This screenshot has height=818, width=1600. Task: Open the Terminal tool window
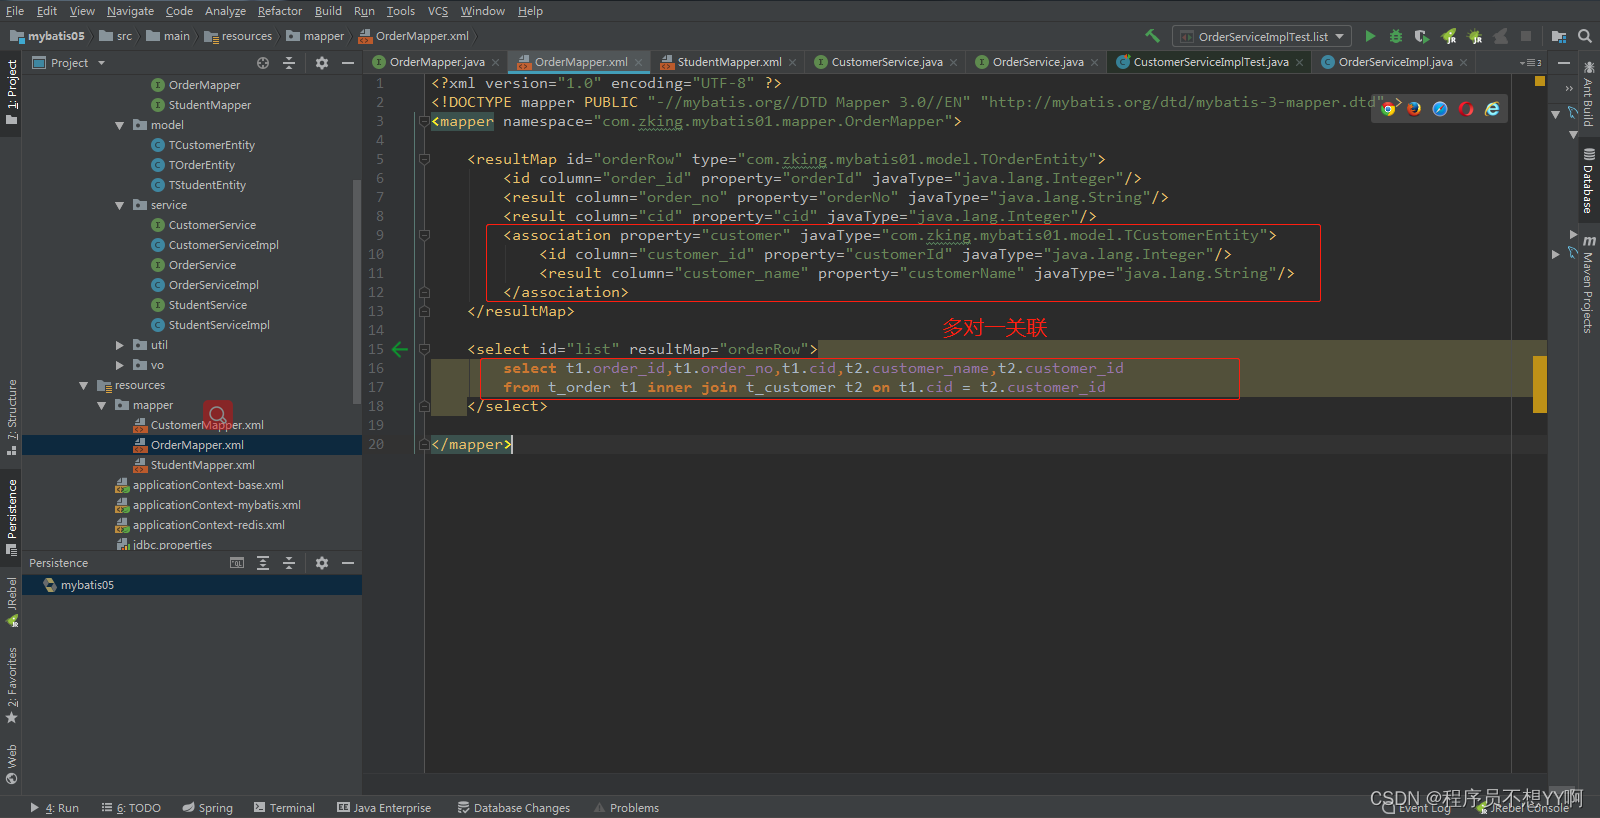(x=284, y=807)
